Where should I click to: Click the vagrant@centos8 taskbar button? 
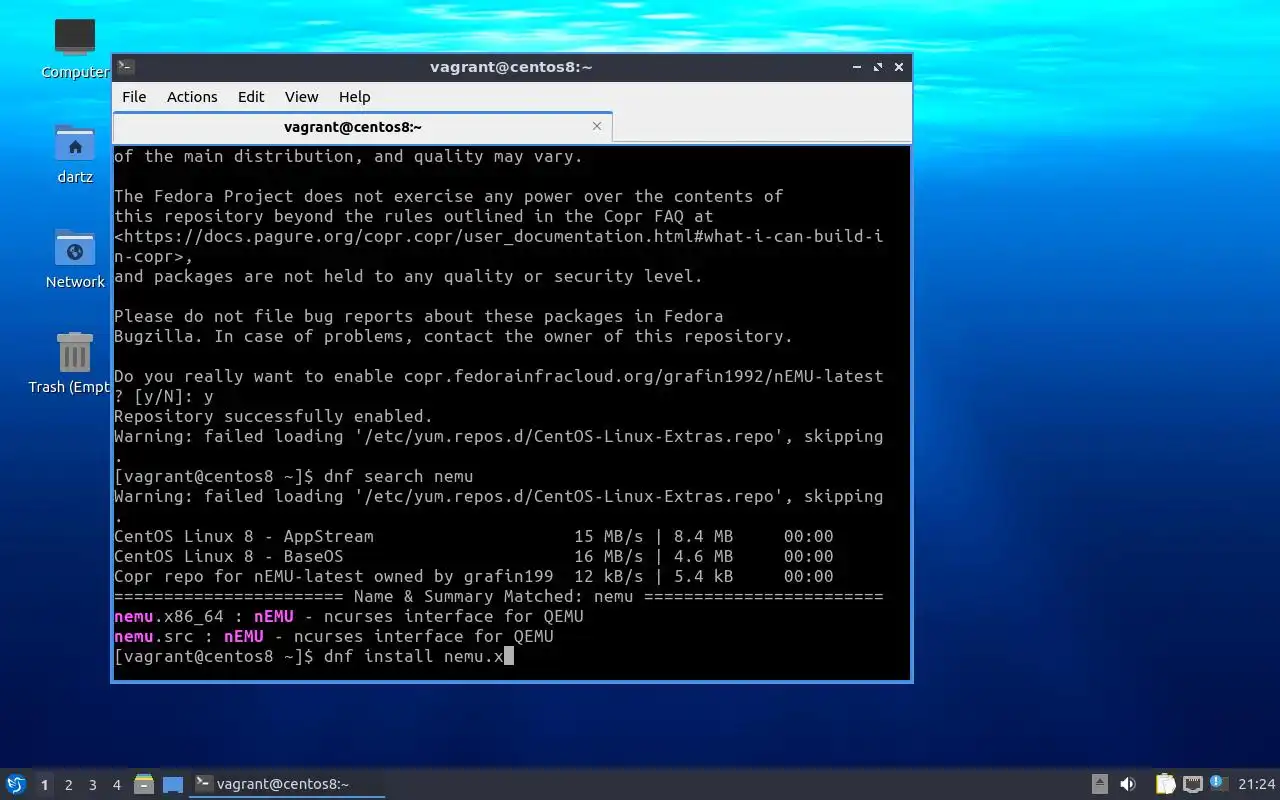tap(287, 785)
